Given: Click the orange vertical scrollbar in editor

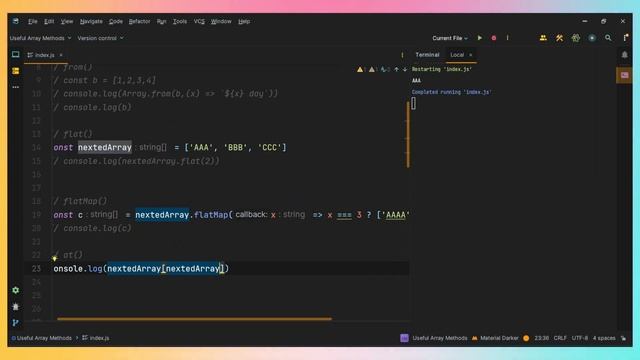Looking at the screenshot, I should 408,135.
